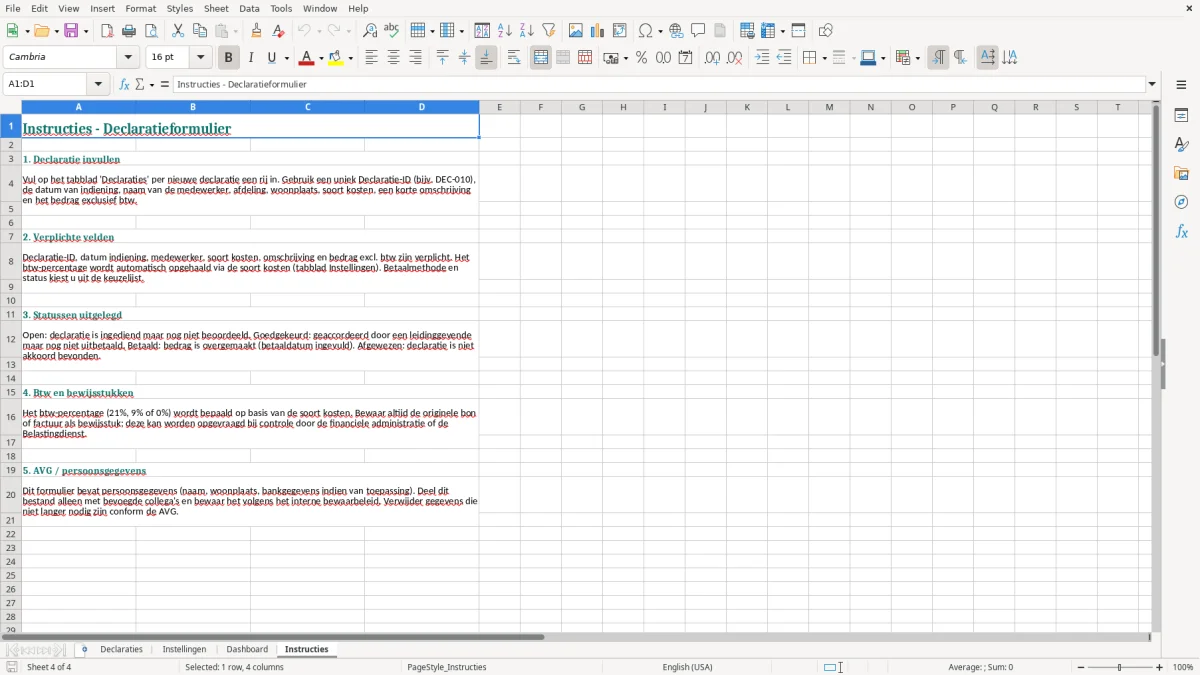Clear direct formatting
The height and width of the screenshot is (675, 1200).
279,31
